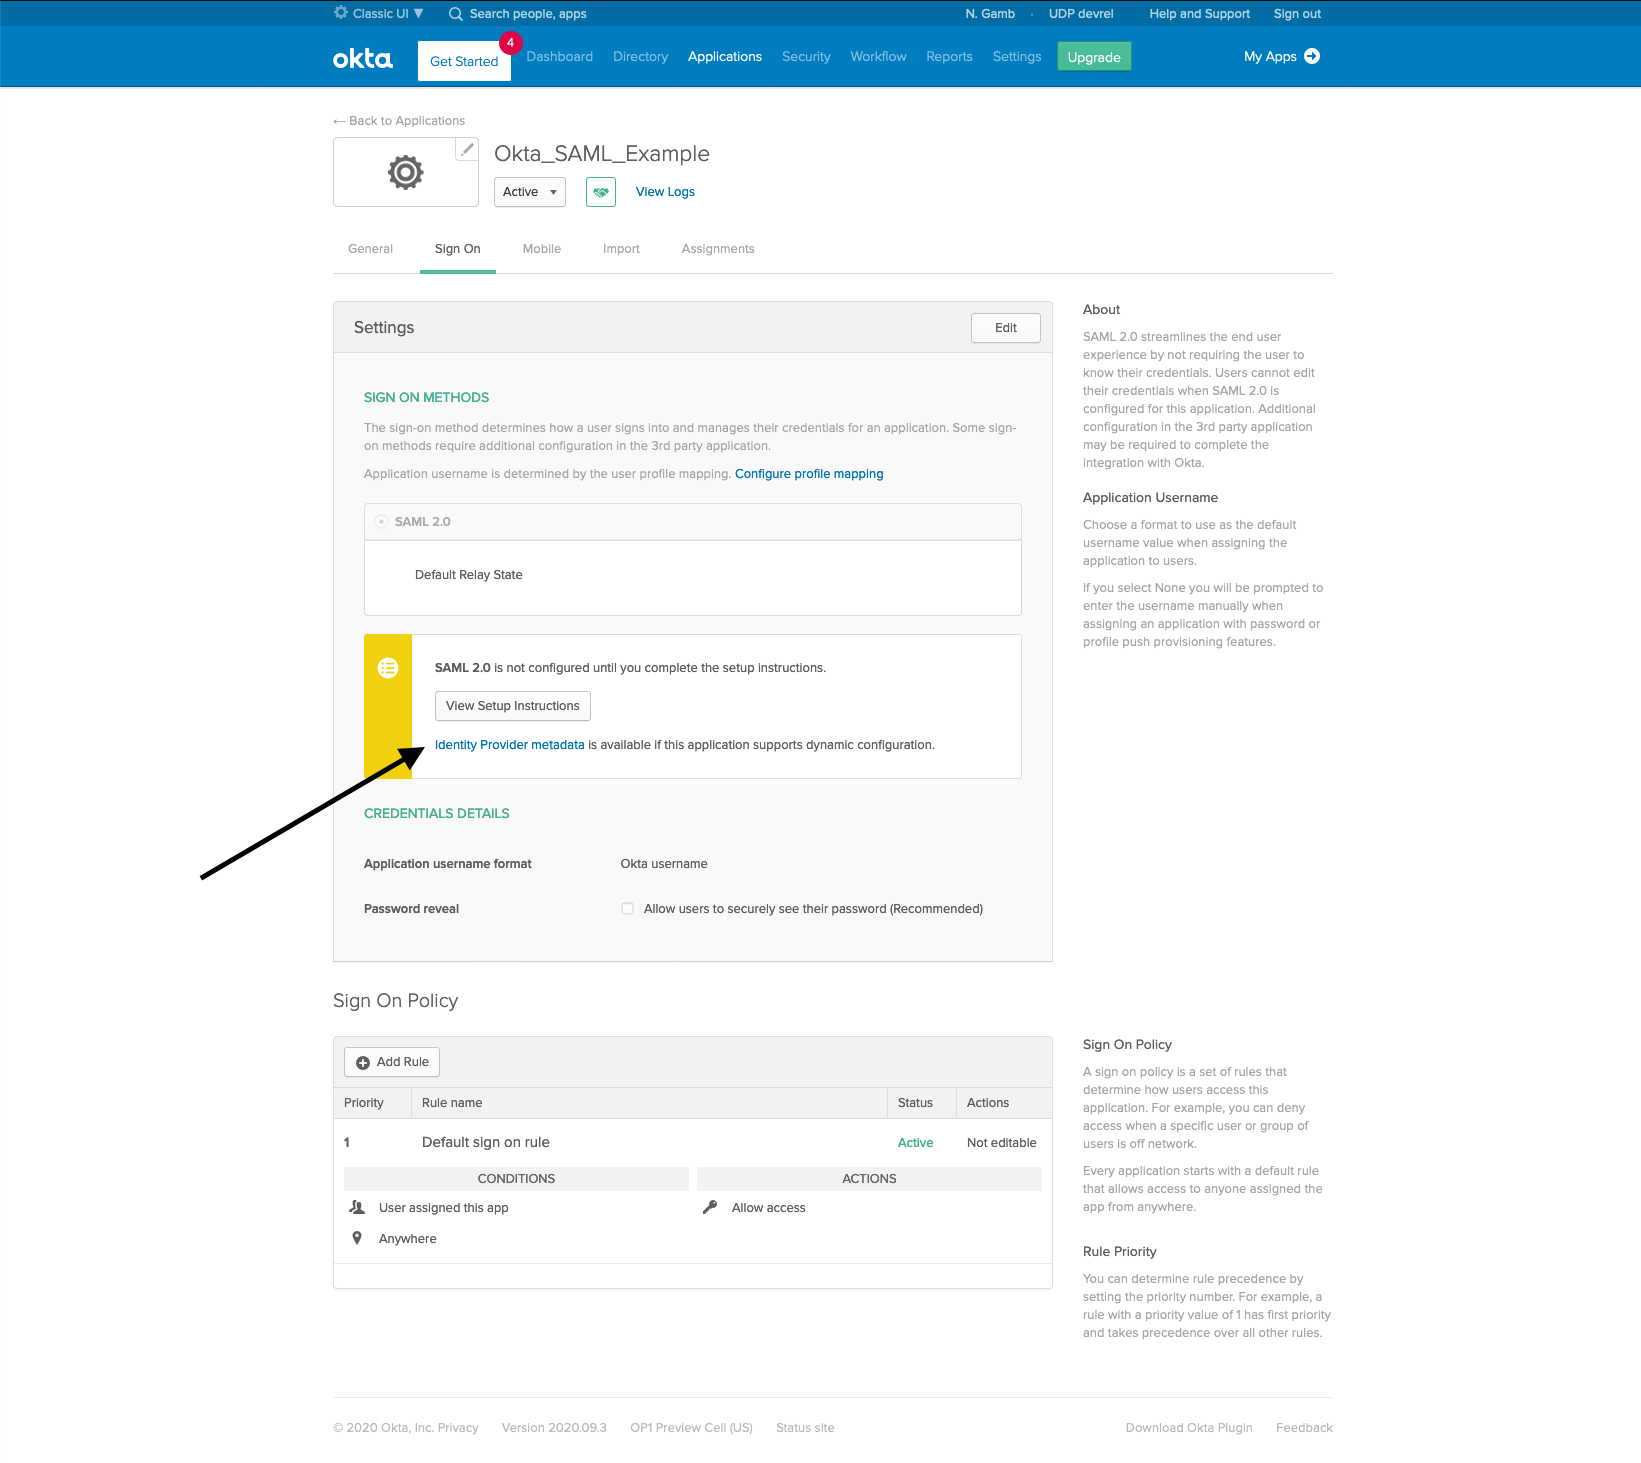Click the Search people, apps field
The width and height of the screenshot is (1641, 1463).
(x=528, y=14)
